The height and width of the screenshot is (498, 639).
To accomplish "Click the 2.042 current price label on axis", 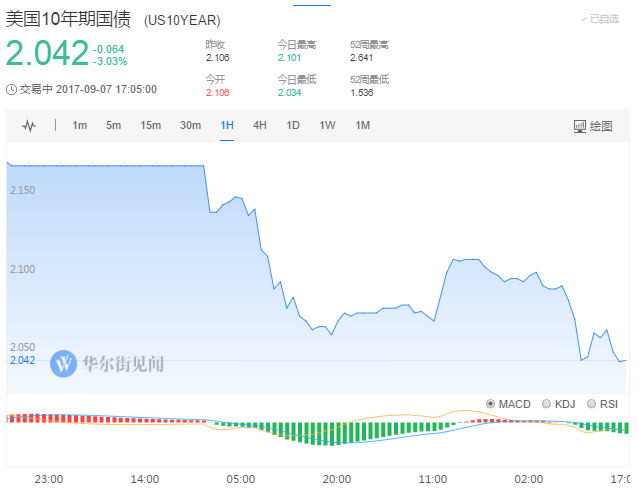I will pos(20,360).
